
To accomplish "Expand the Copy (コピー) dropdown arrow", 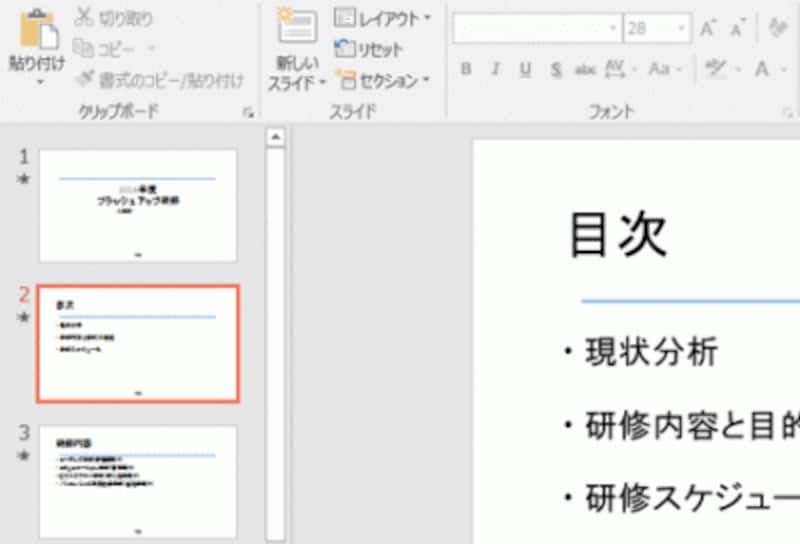I will [x=151, y=49].
